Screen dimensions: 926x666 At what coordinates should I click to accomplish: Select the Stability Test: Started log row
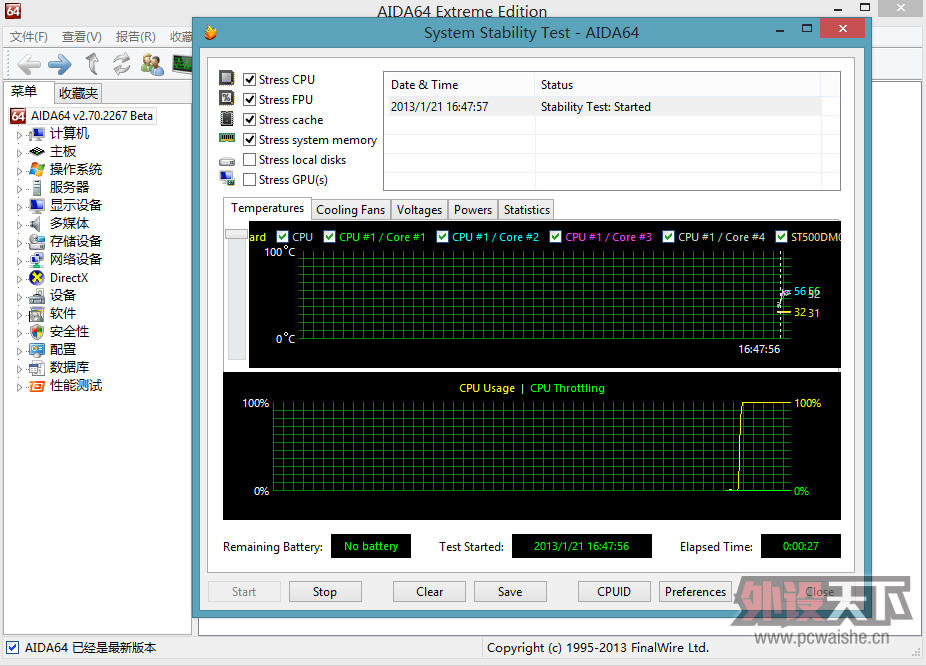(x=603, y=107)
